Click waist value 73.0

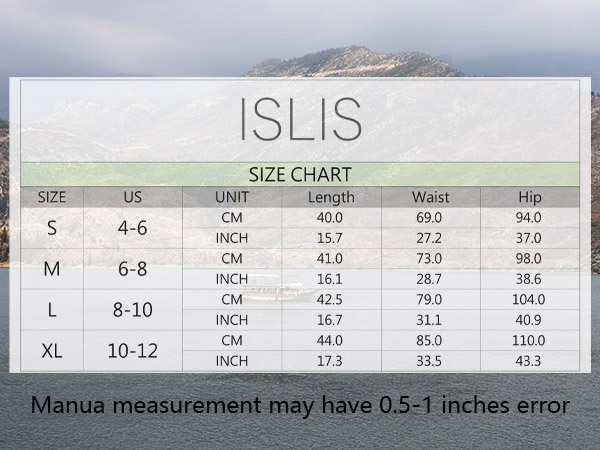[x=429, y=259]
